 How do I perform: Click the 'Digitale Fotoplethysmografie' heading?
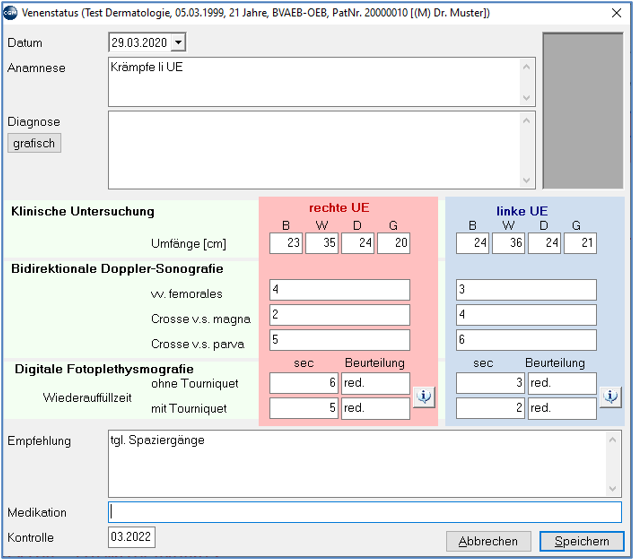click(x=104, y=369)
